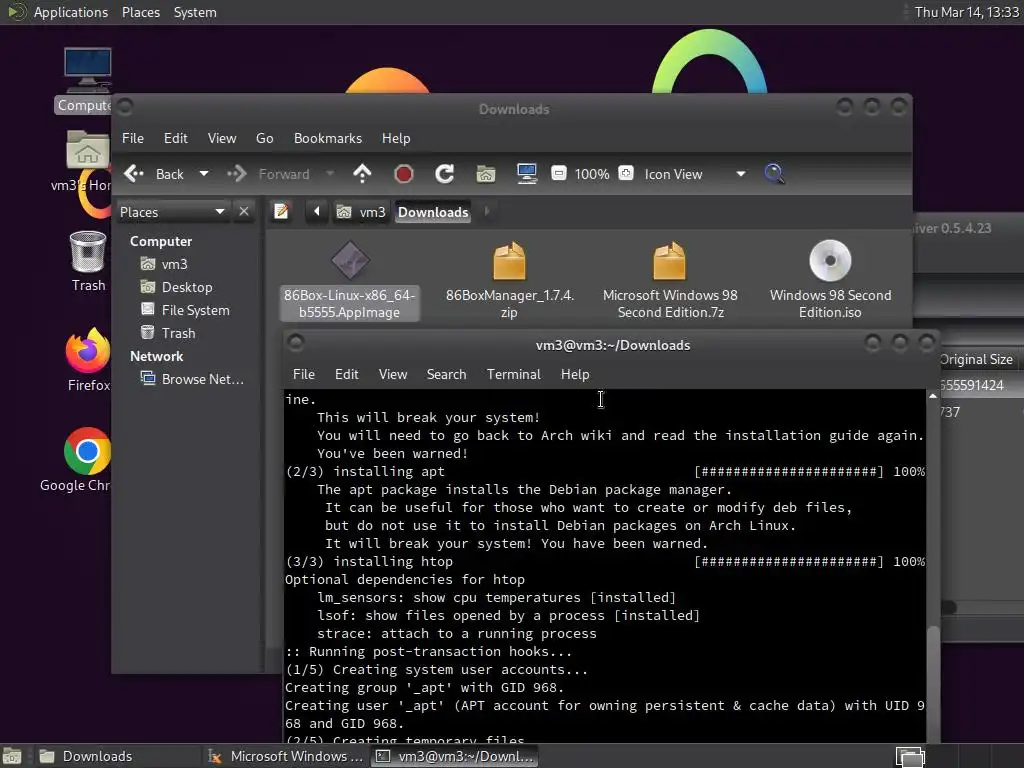Click the Original Size column header in the archive window

tap(976, 359)
